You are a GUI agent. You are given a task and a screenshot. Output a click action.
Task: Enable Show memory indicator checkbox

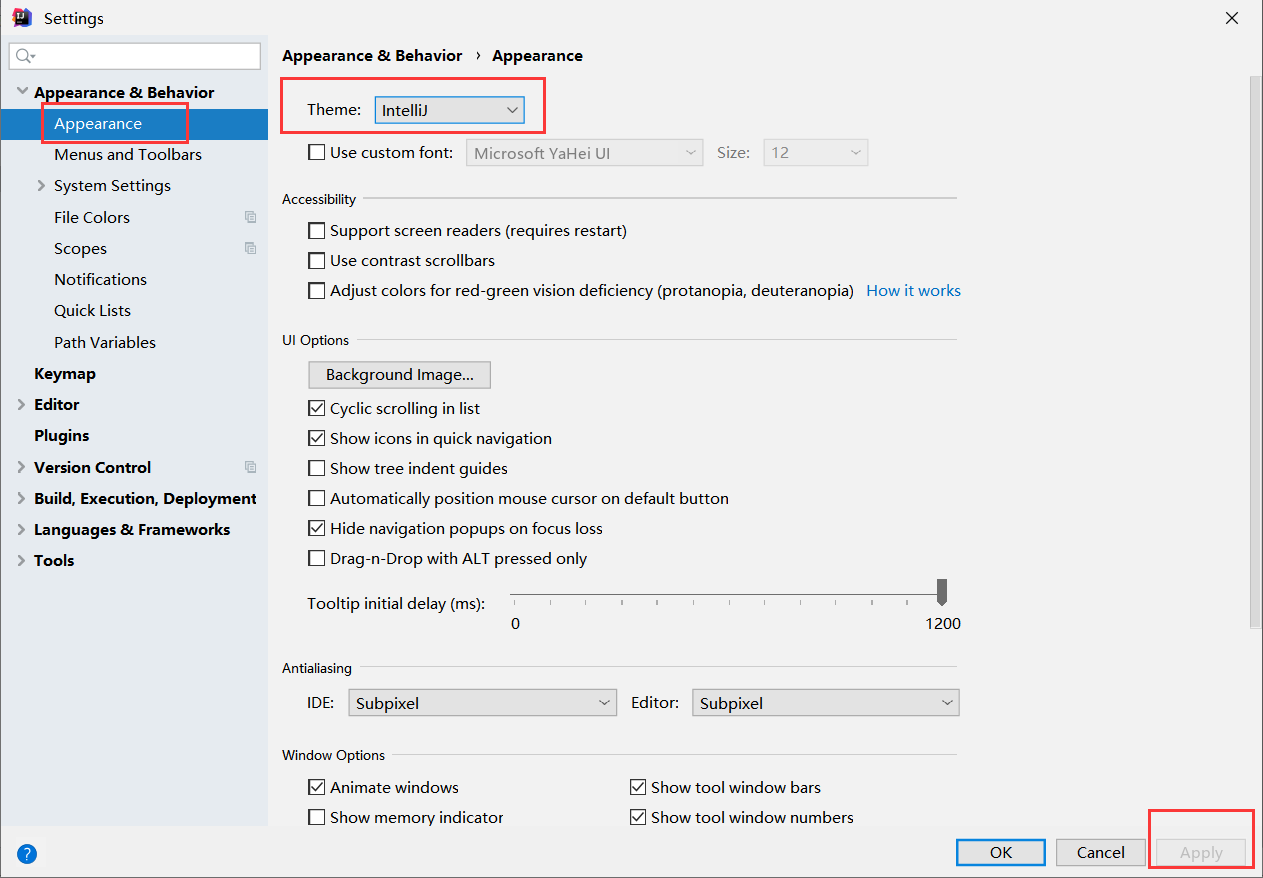pyautogui.click(x=316, y=818)
